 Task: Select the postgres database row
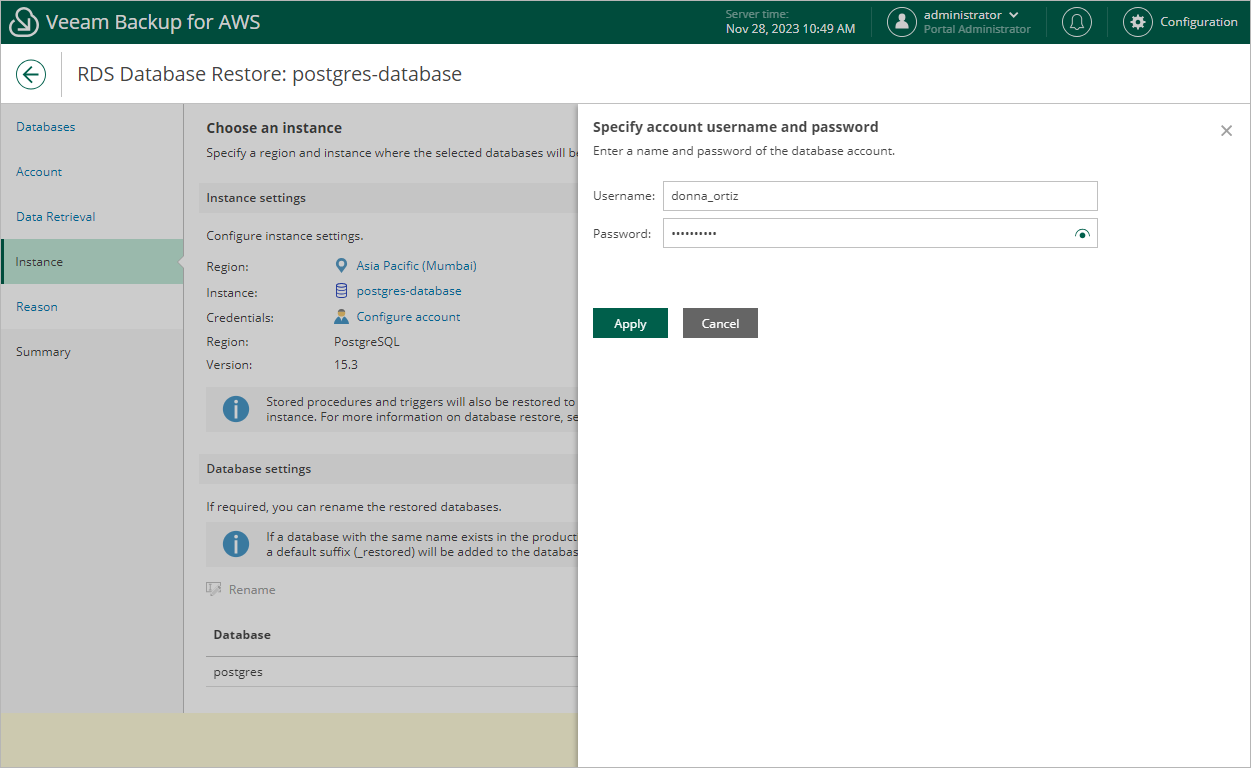391,672
